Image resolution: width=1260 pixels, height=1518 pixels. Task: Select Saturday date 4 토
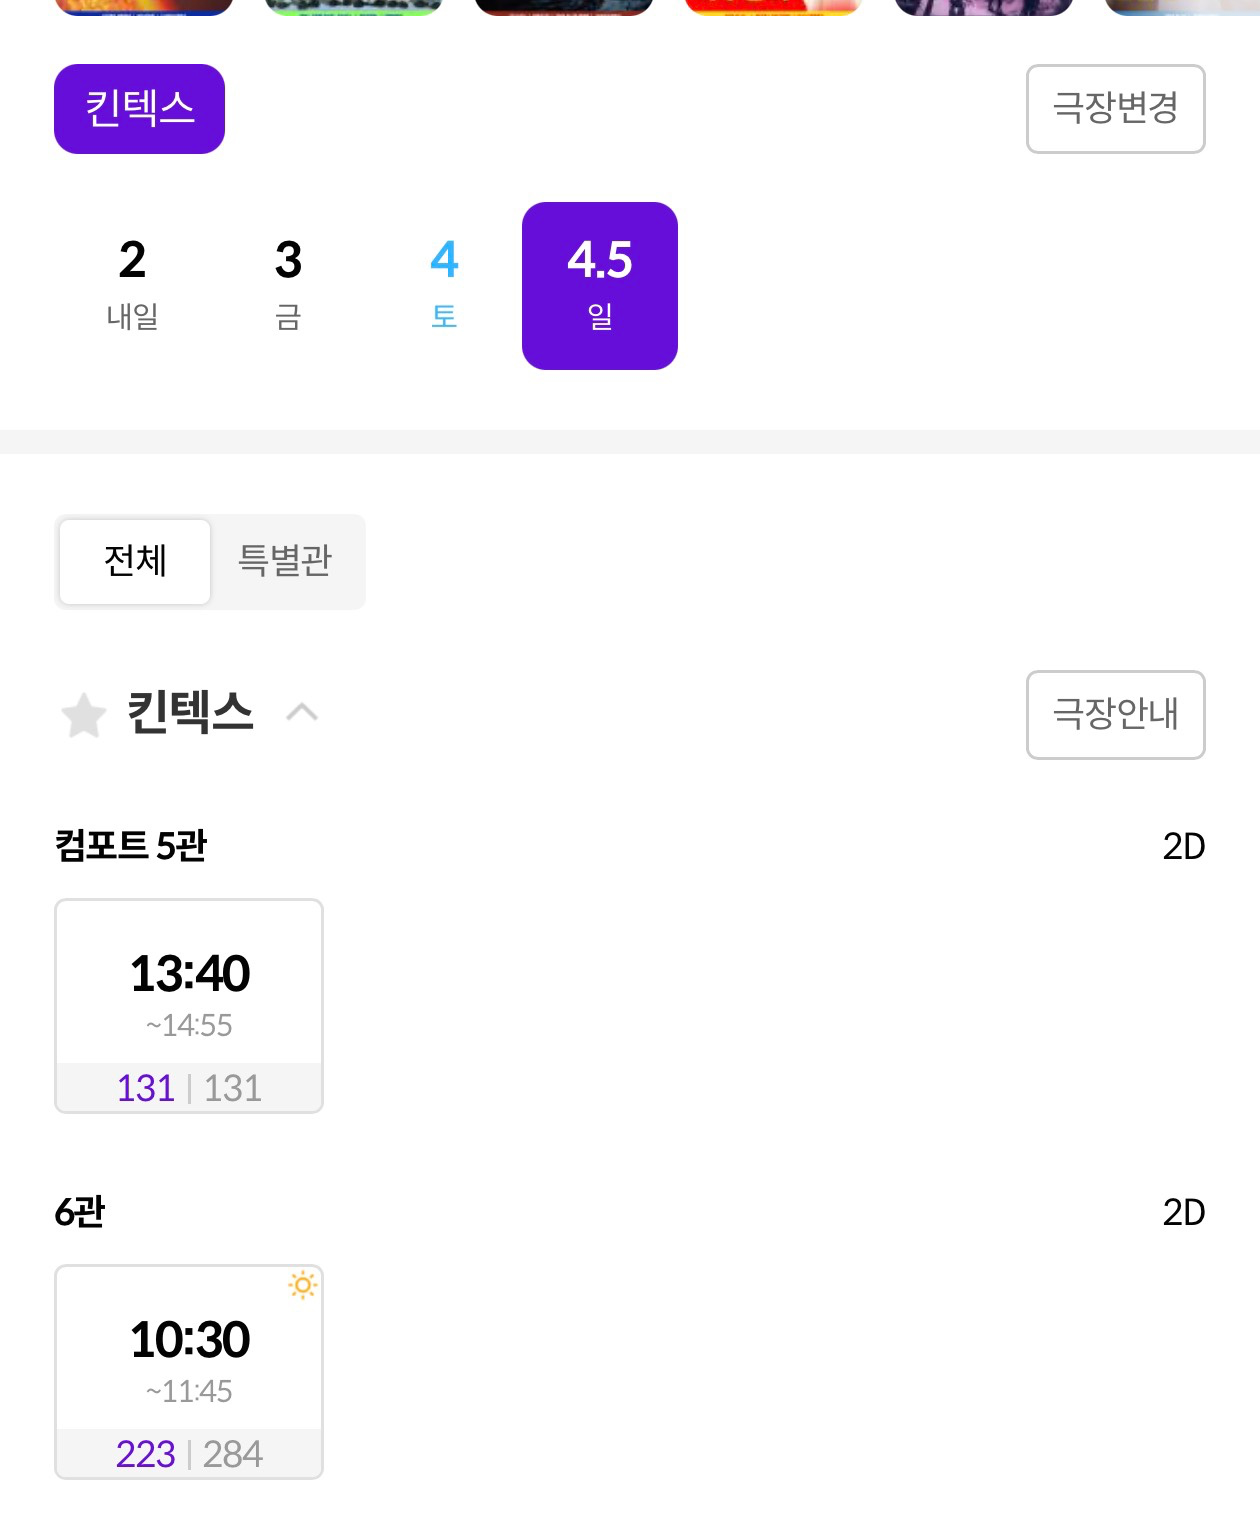click(x=444, y=285)
